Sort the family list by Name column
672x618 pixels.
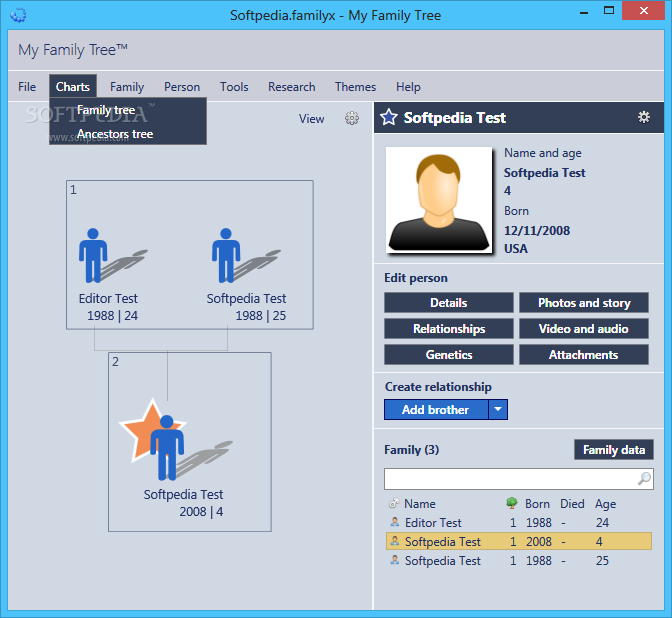click(x=420, y=504)
